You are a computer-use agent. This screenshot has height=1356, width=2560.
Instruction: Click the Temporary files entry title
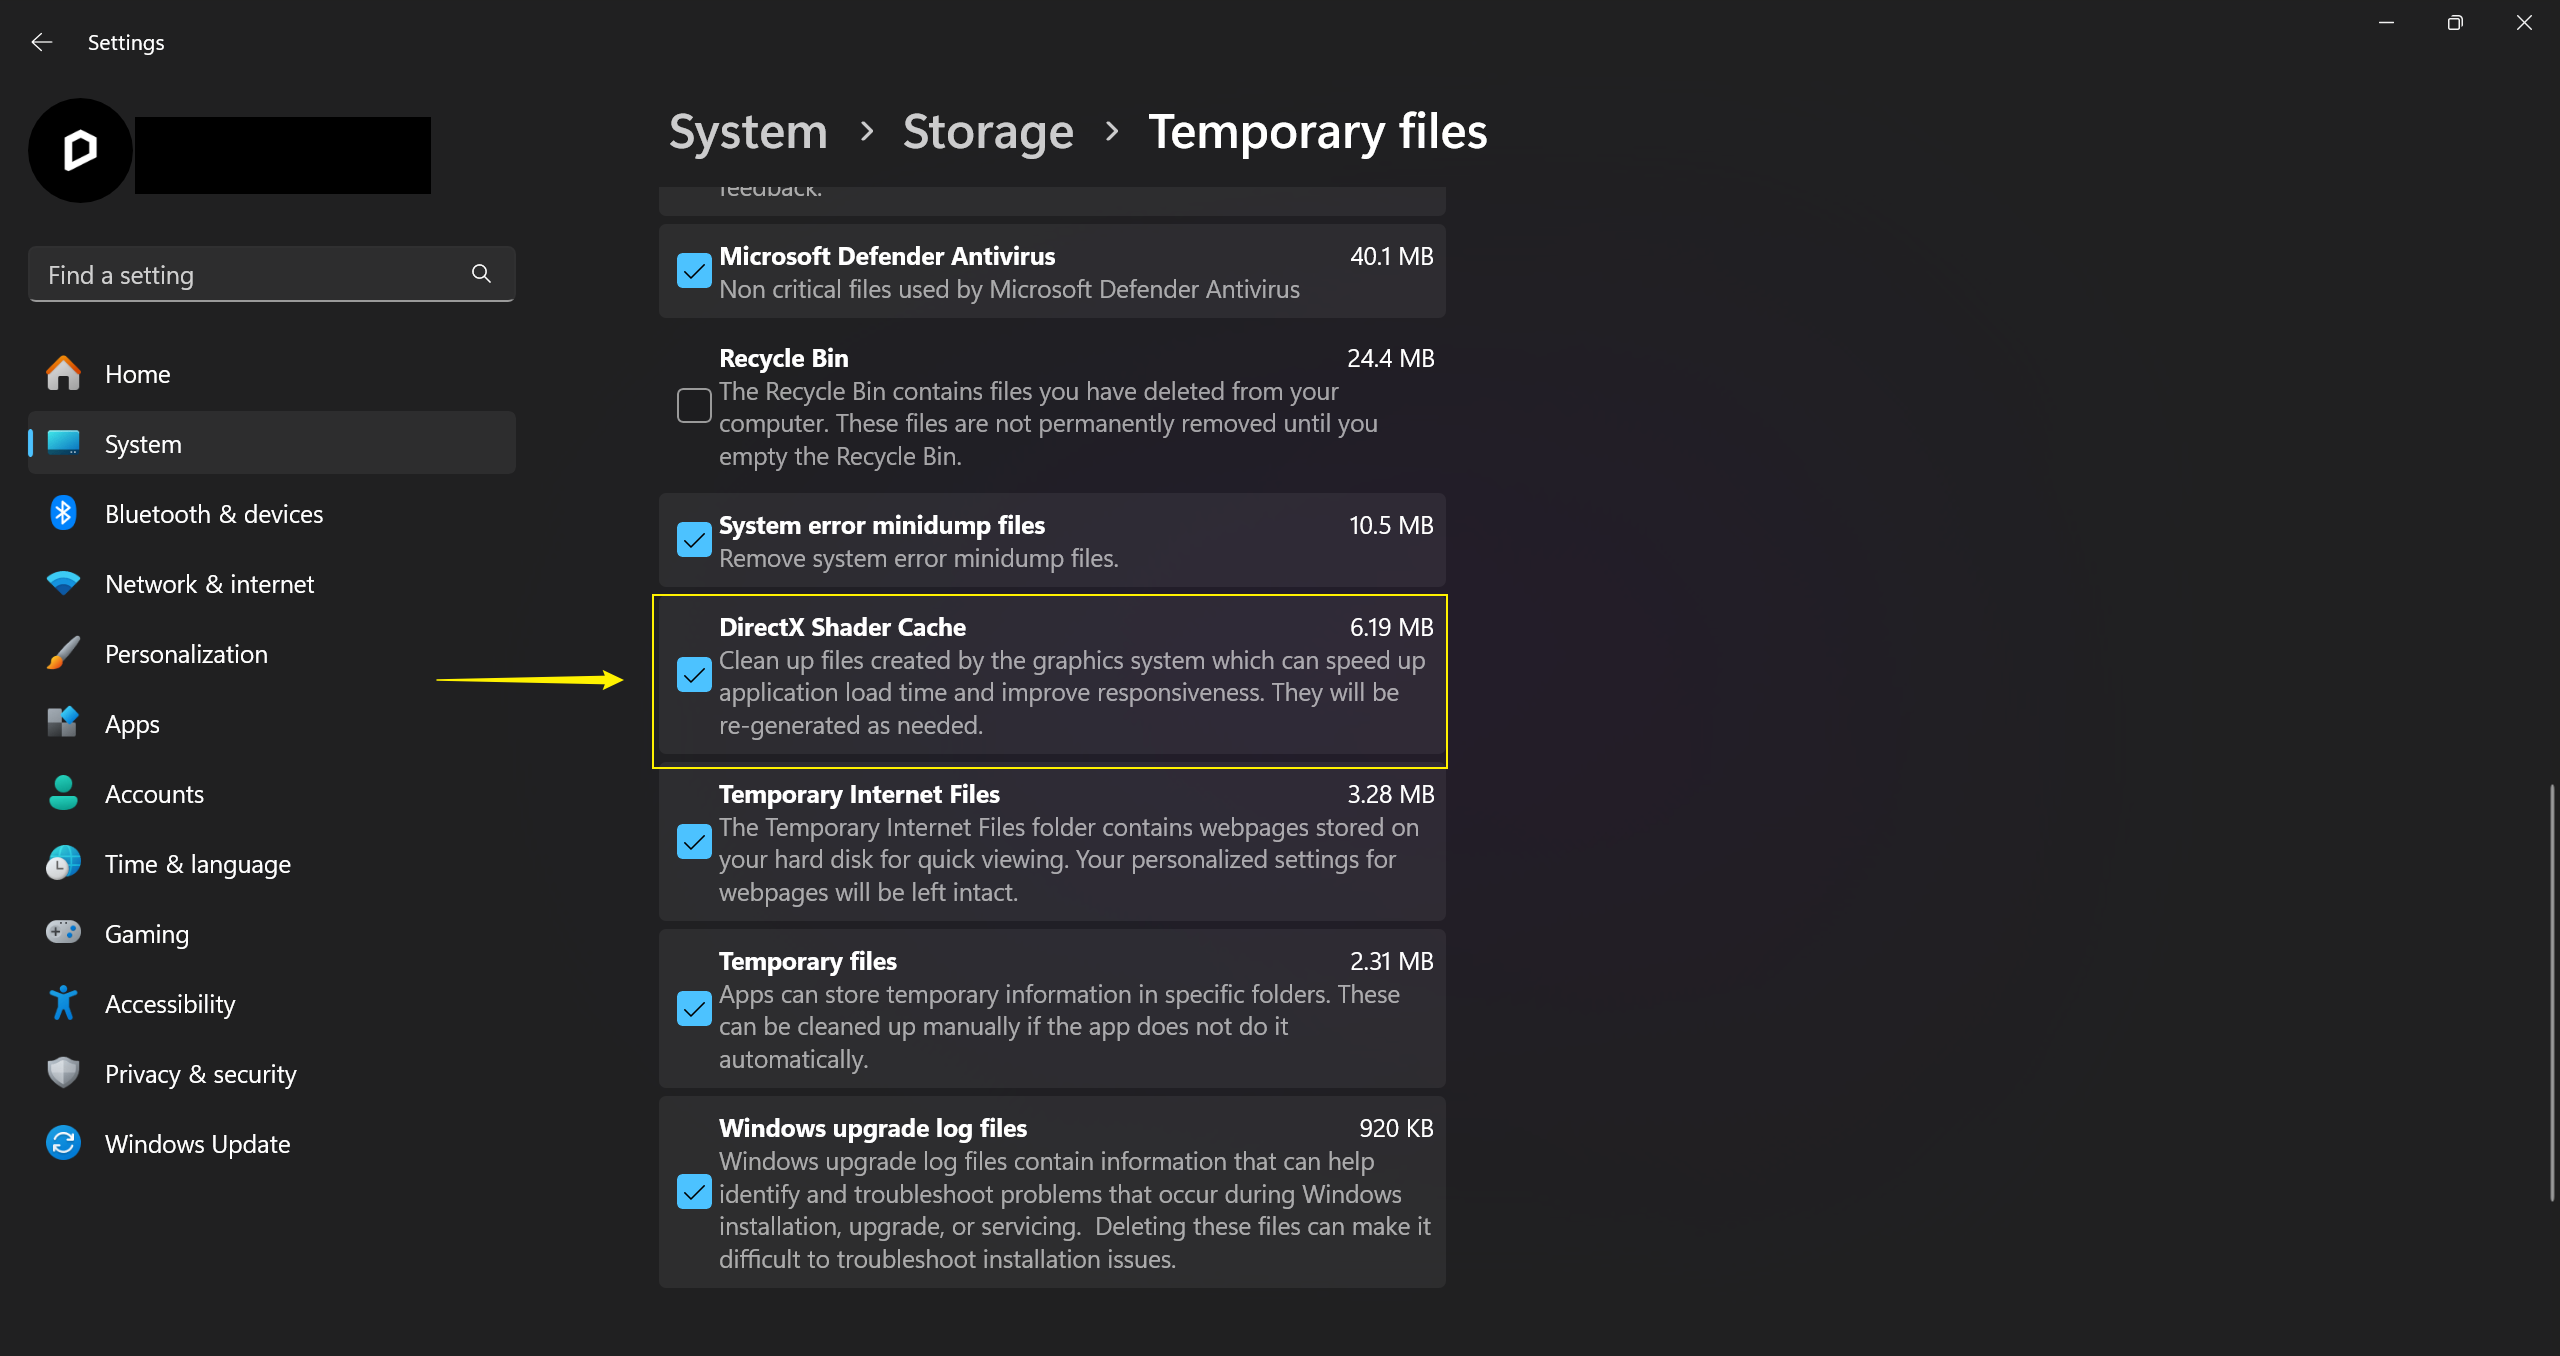tap(808, 961)
